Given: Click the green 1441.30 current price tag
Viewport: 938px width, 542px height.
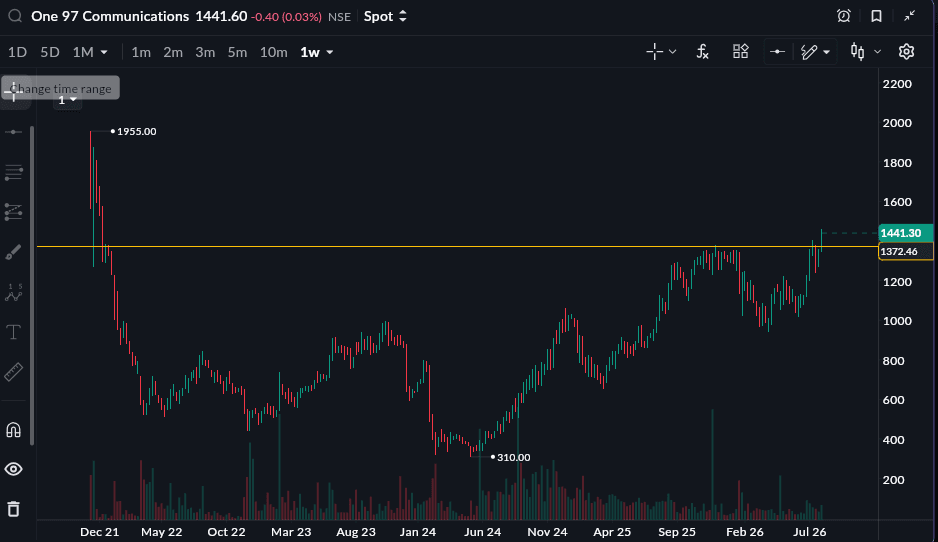Looking at the screenshot, I should pos(906,233).
